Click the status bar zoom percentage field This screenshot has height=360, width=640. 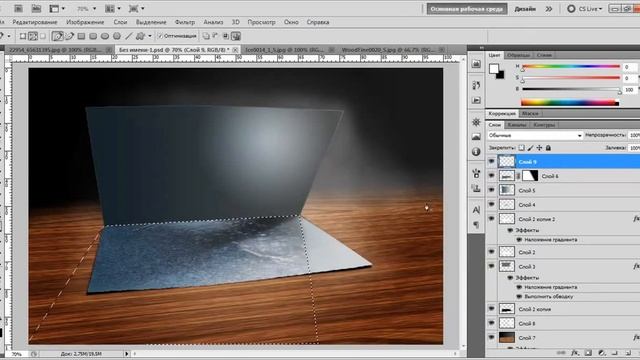16,354
